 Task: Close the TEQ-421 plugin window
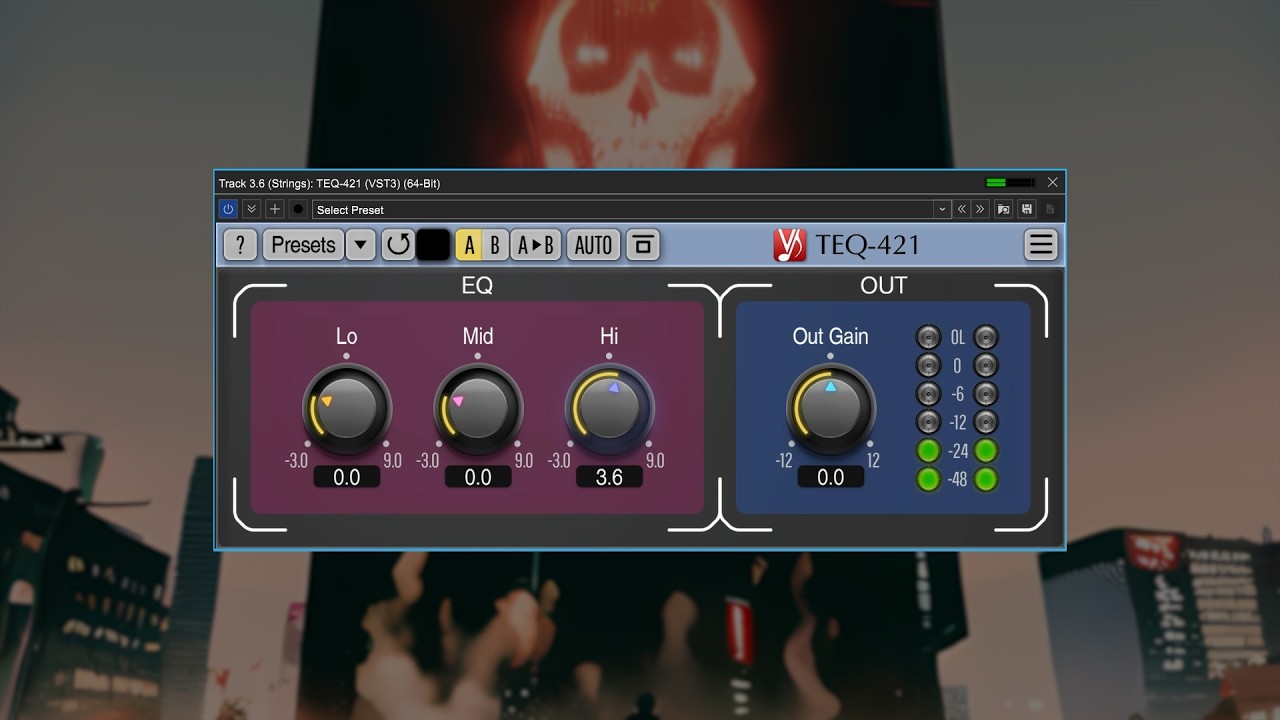(1052, 183)
